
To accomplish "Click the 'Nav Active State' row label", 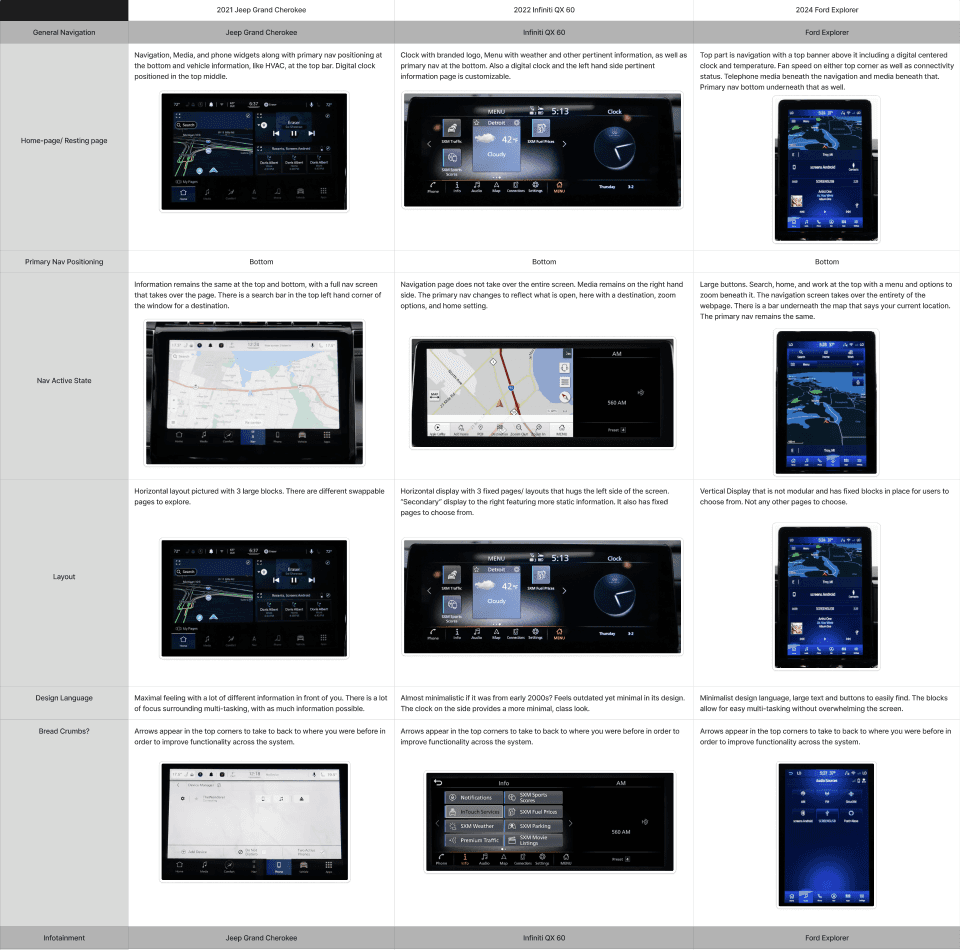I will point(64,380).
